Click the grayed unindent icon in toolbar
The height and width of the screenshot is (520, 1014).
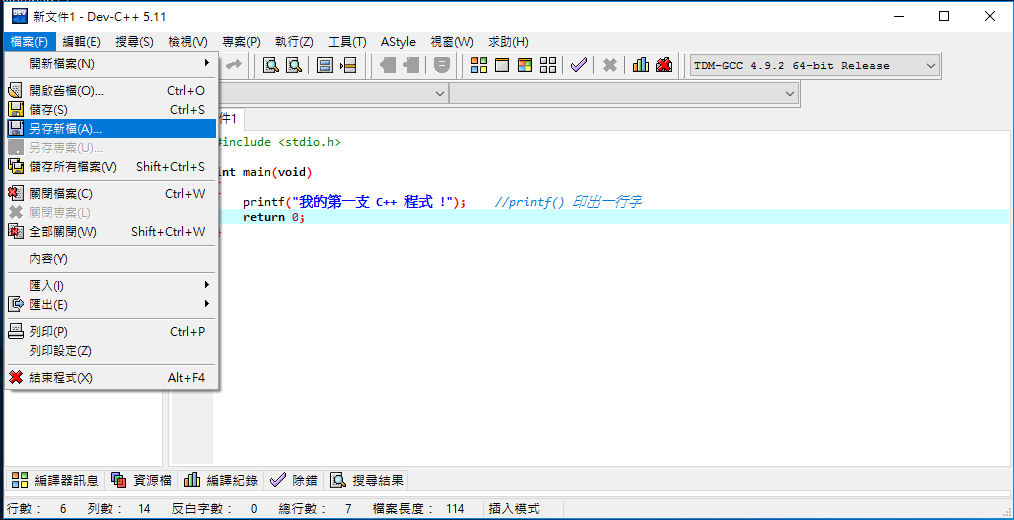pyautogui.click(x=411, y=65)
